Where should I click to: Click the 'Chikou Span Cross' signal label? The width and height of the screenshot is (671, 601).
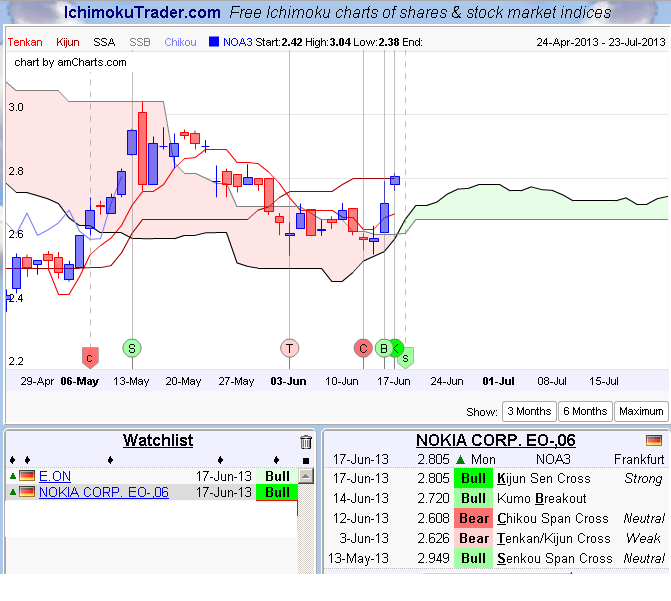coord(552,518)
